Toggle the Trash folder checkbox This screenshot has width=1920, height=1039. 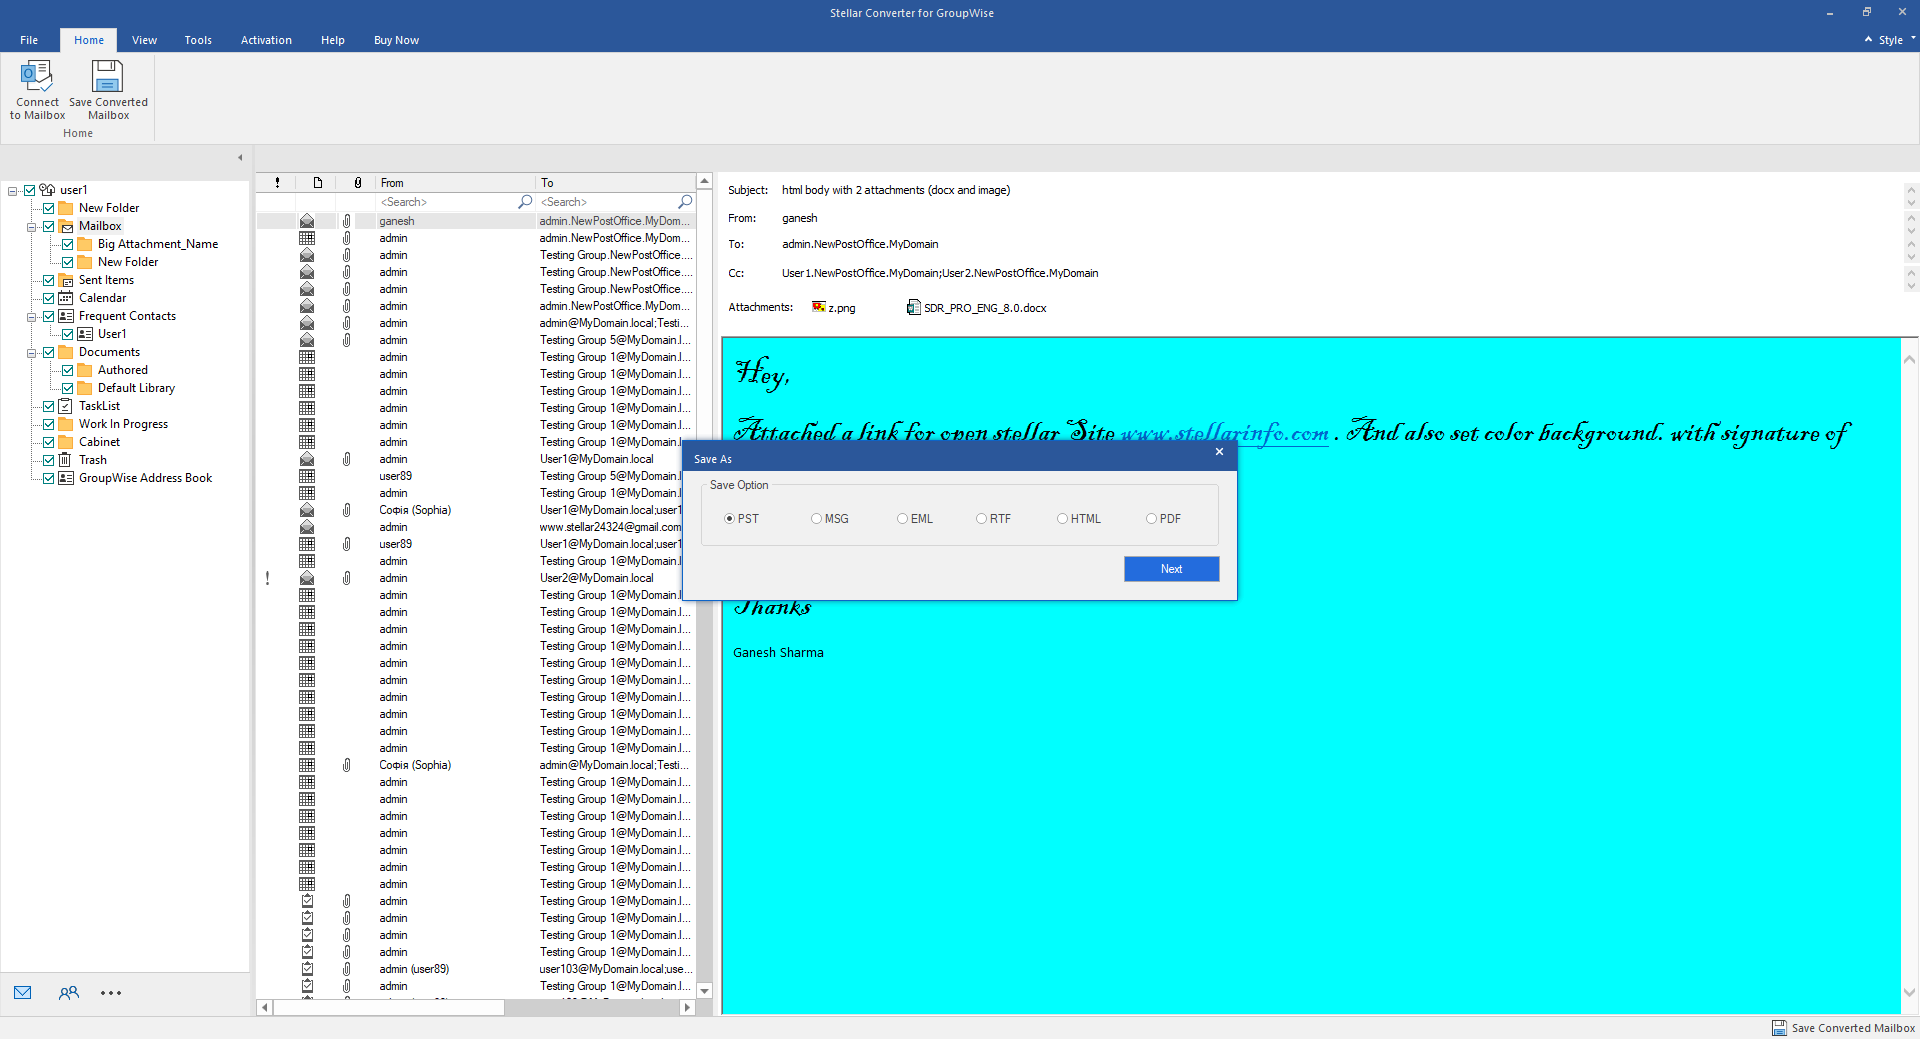click(49, 460)
